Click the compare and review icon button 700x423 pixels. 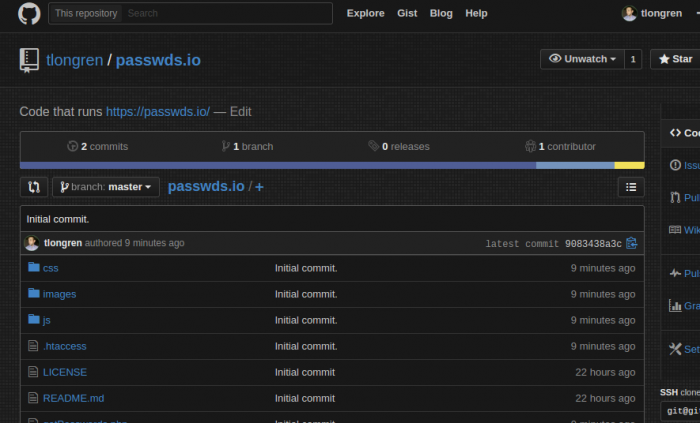tap(34, 187)
